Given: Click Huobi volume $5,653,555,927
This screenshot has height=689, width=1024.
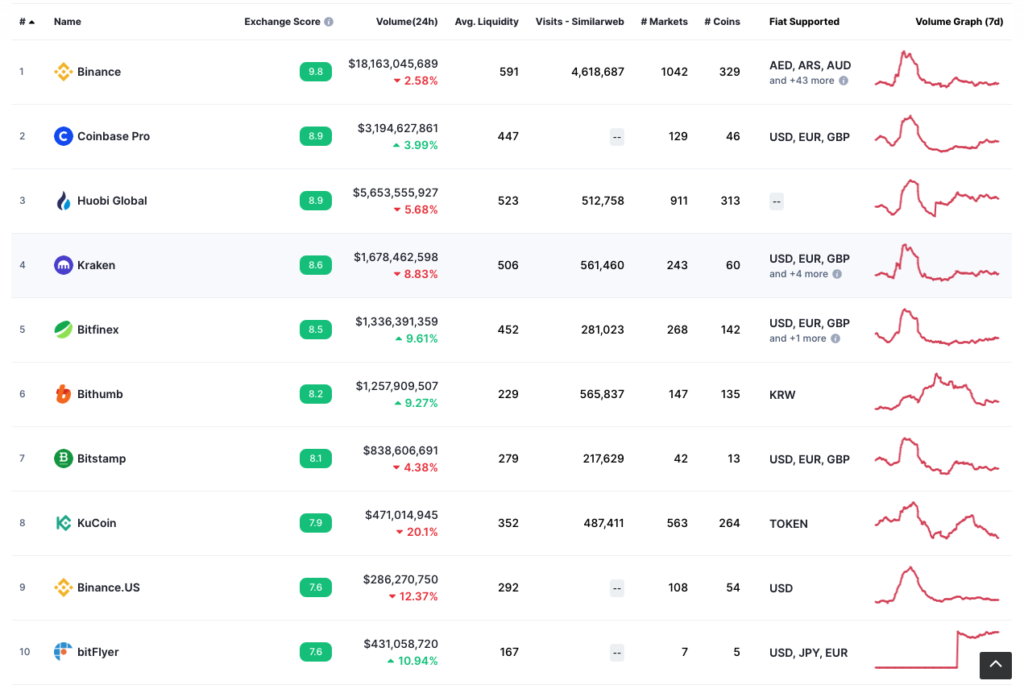Looking at the screenshot, I should click(x=396, y=193).
